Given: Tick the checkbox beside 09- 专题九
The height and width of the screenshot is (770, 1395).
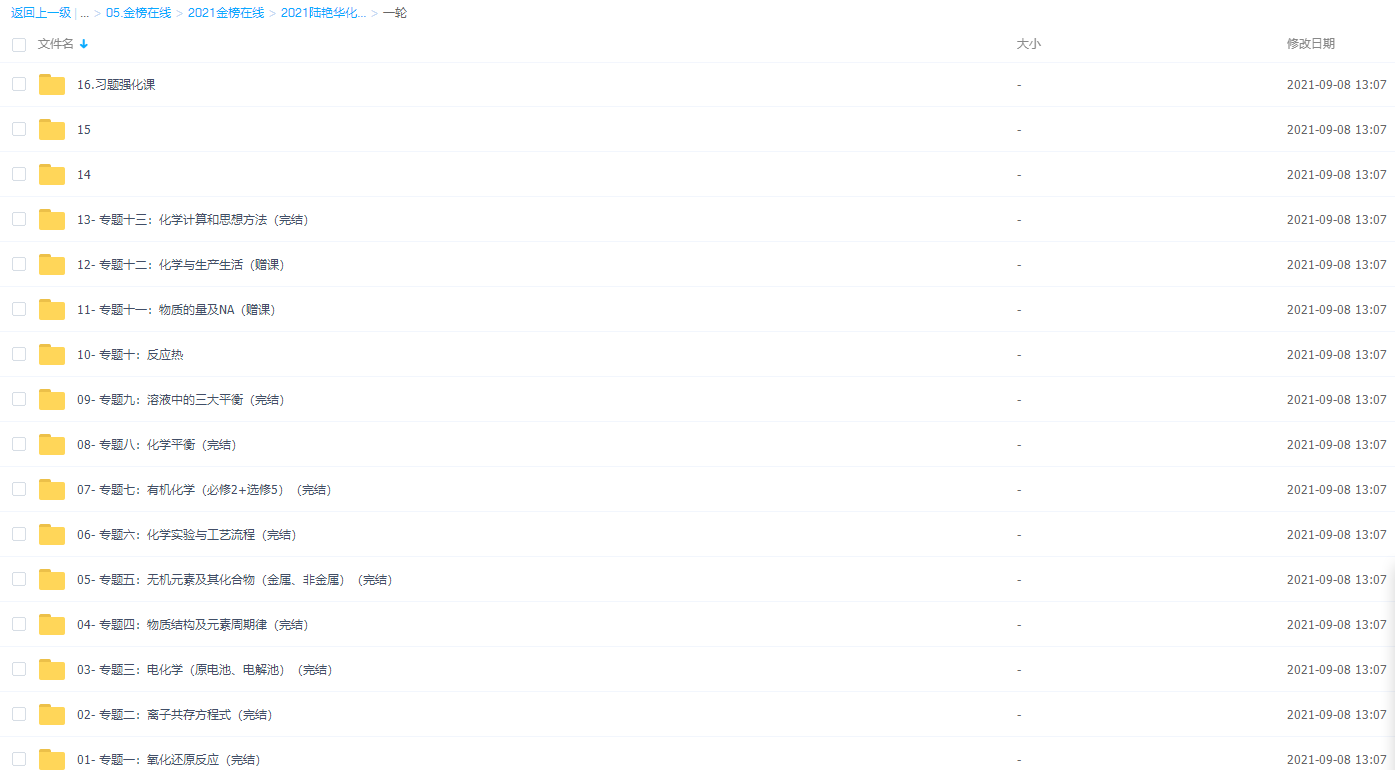Looking at the screenshot, I should click(19, 399).
